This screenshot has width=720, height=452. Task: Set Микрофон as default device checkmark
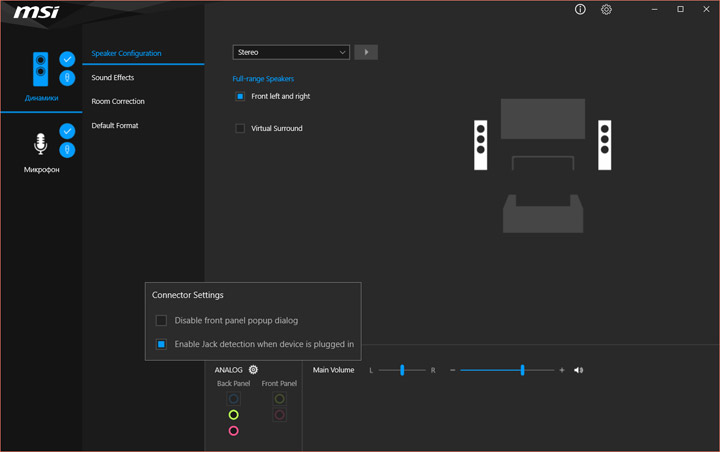[67, 131]
